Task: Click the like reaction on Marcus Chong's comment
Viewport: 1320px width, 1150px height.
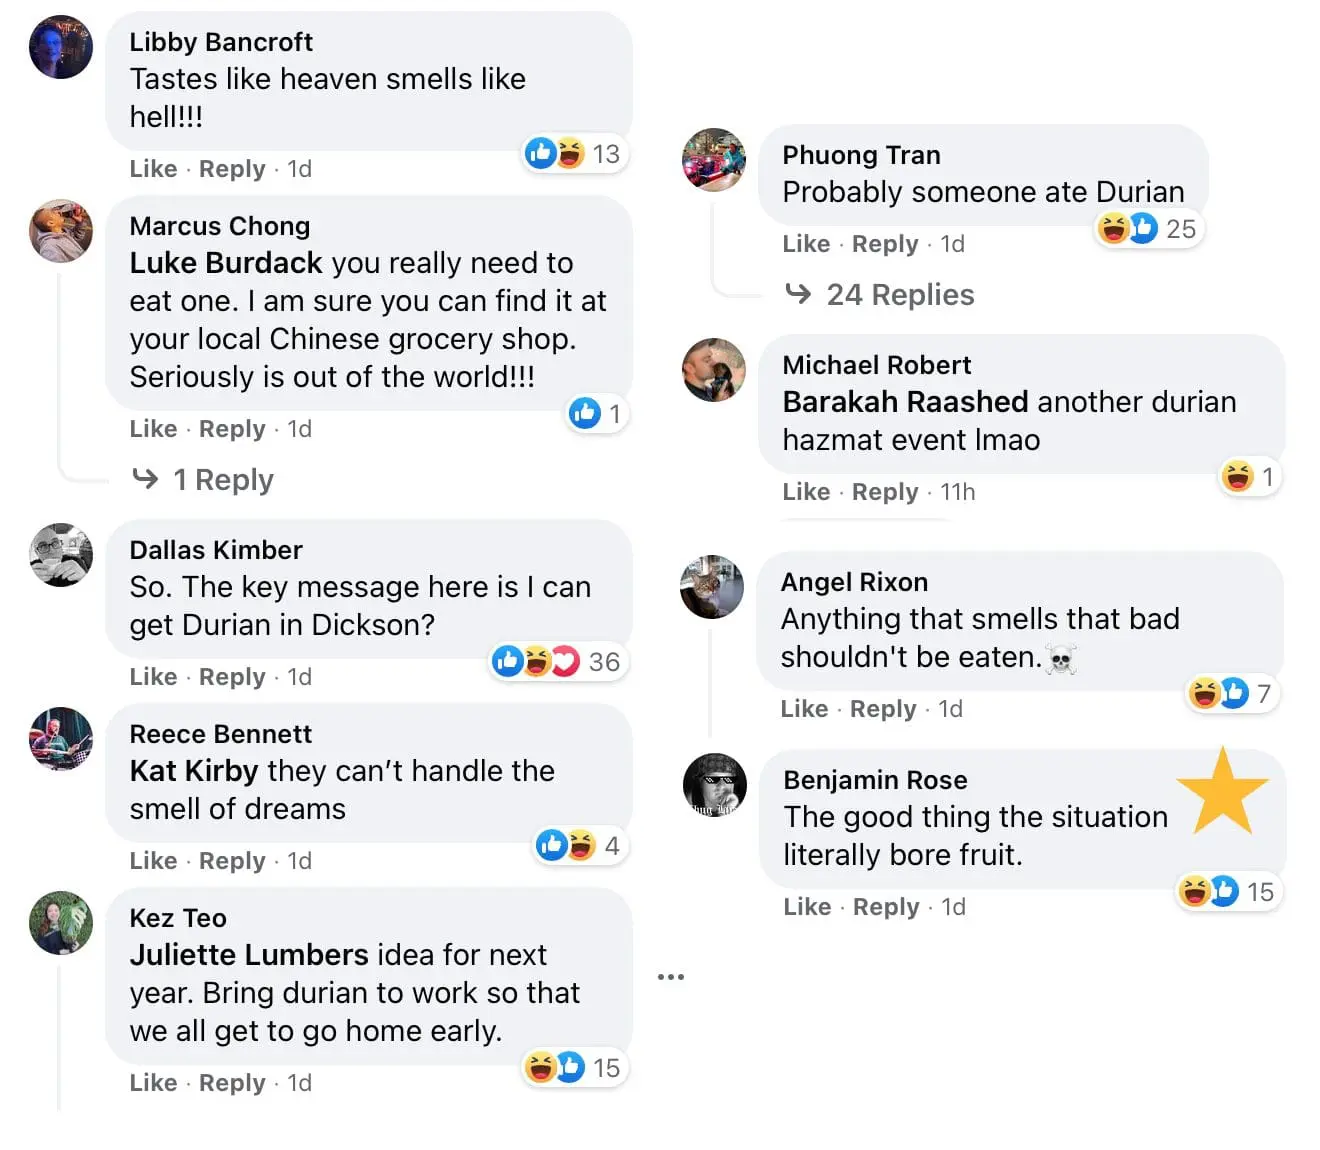Action: [585, 413]
